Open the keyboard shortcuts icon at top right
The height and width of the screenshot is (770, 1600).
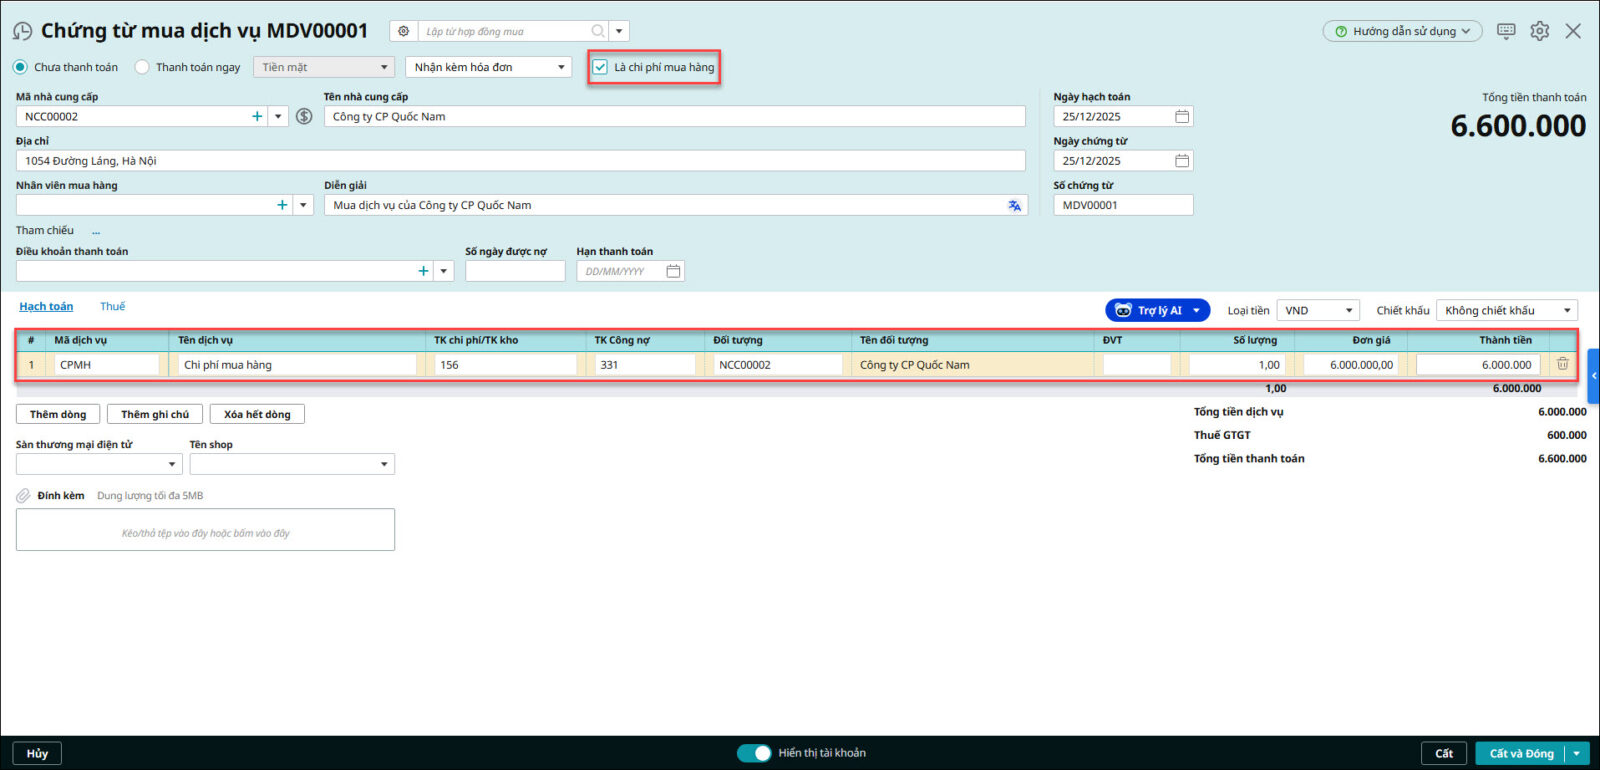tap(1506, 31)
